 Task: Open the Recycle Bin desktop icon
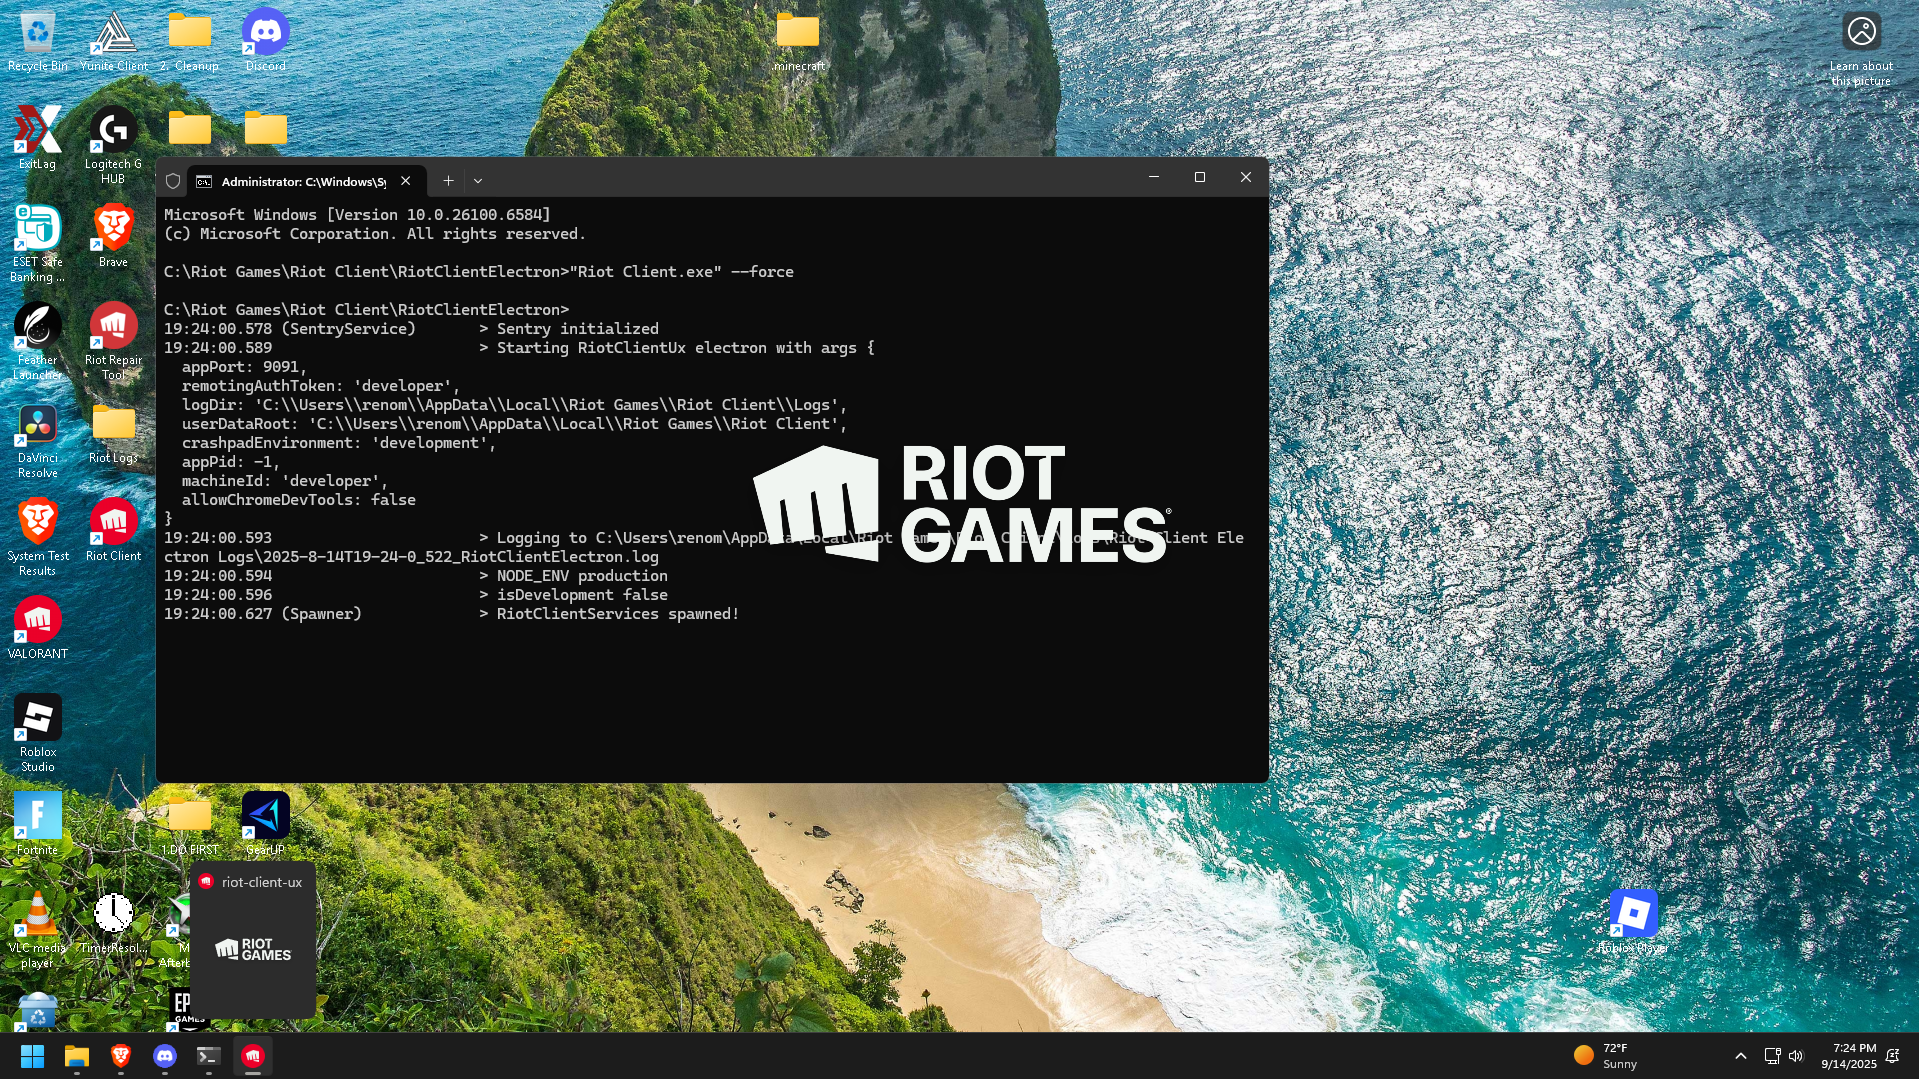(37, 40)
